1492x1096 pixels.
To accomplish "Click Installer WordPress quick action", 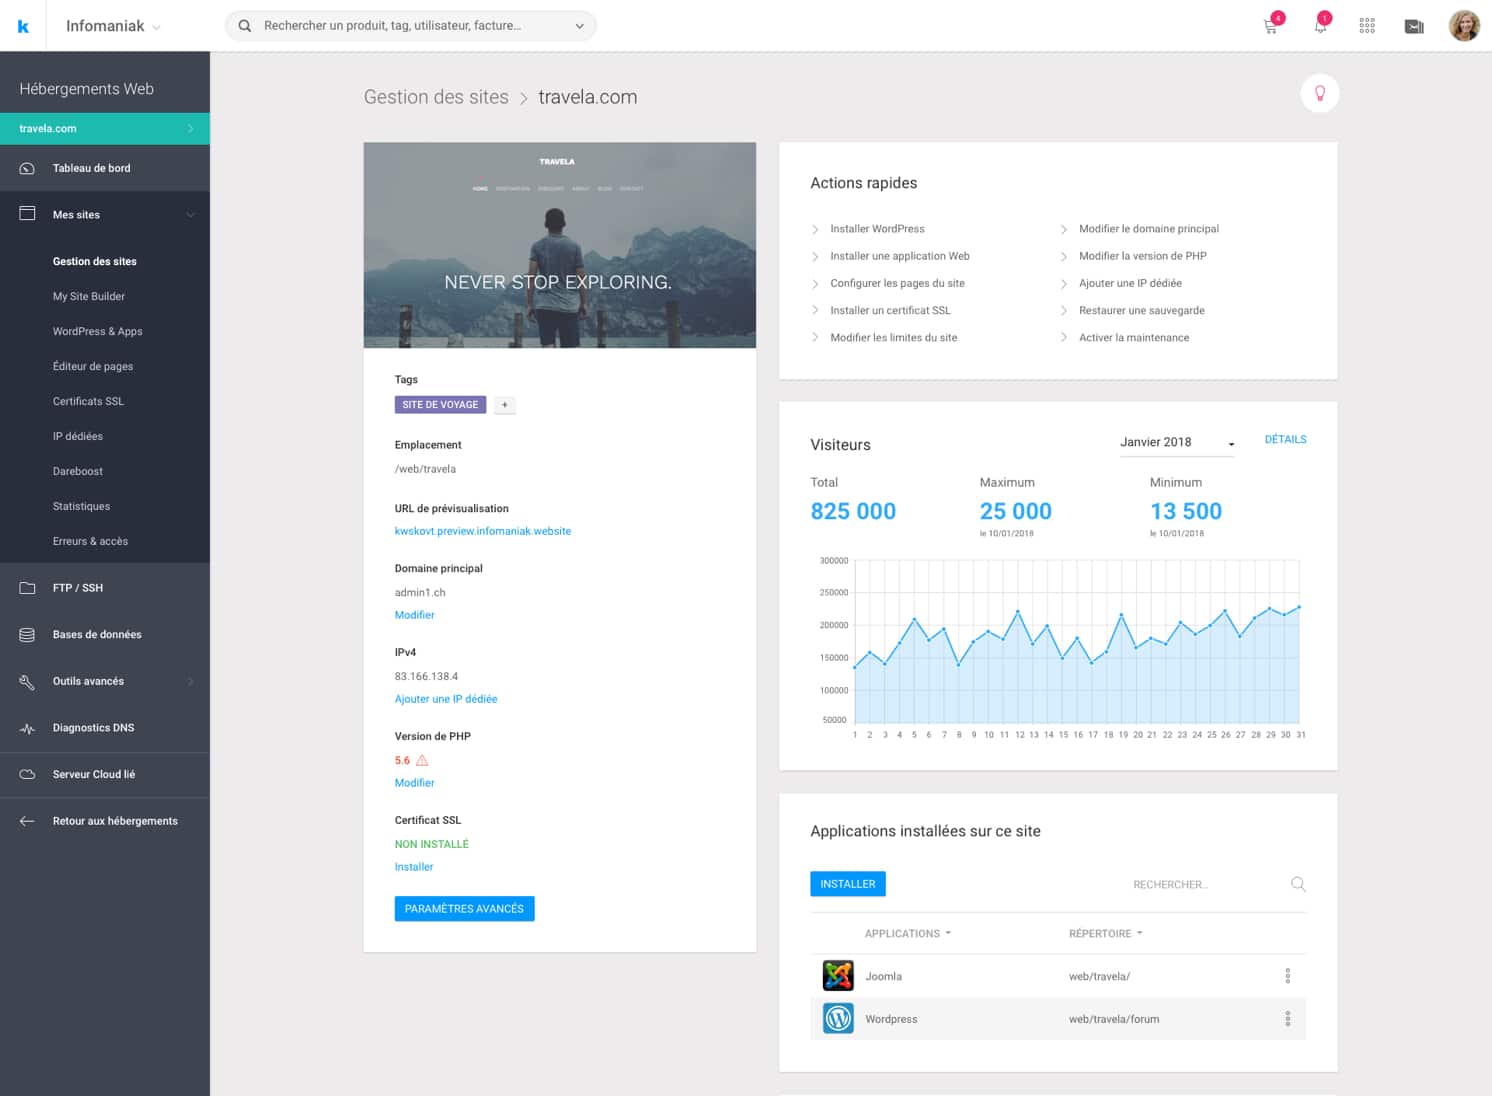I will coord(877,229).
